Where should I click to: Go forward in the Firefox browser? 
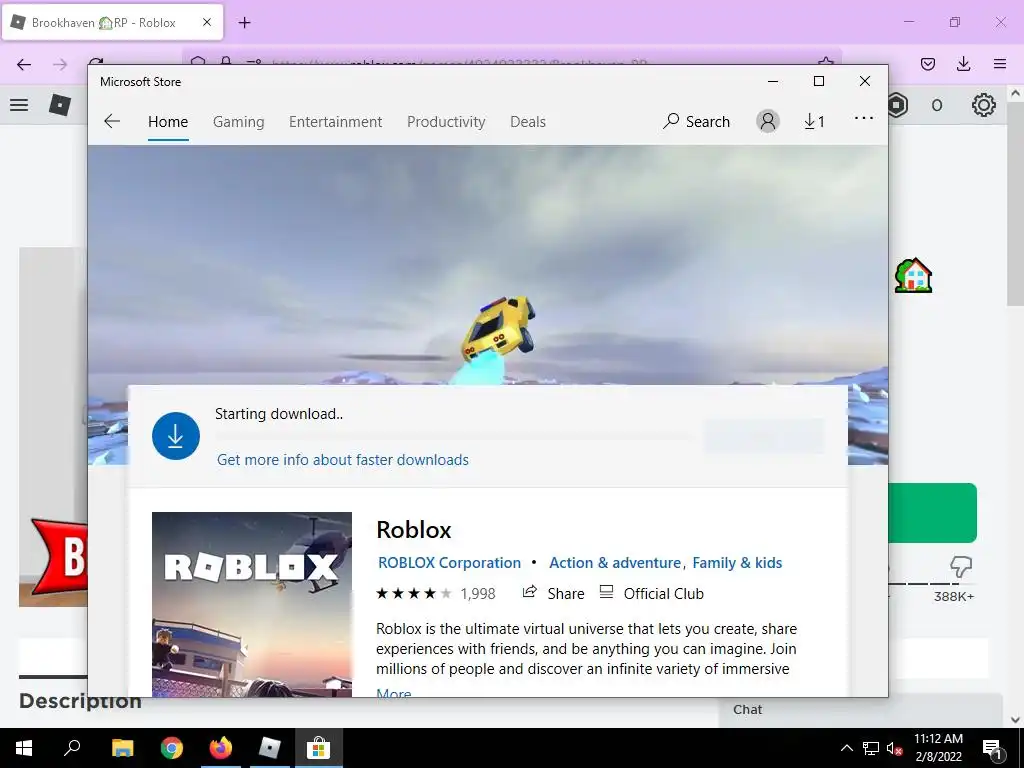pyautogui.click(x=60, y=64)
